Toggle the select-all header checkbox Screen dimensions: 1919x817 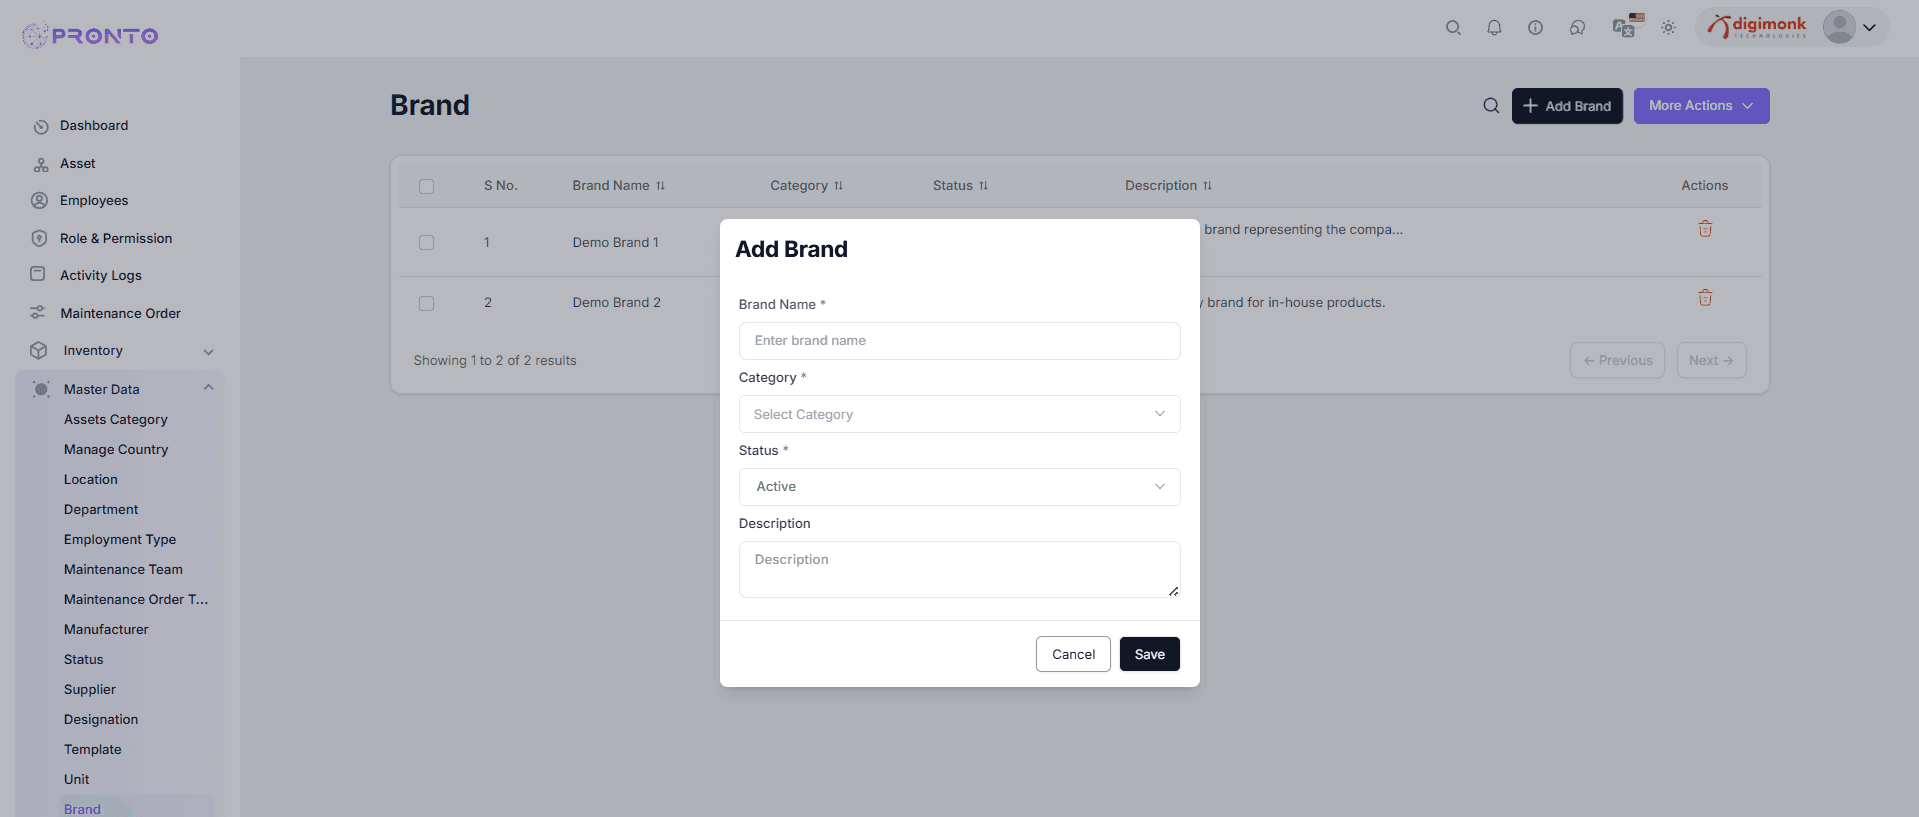tap(427, 186)
